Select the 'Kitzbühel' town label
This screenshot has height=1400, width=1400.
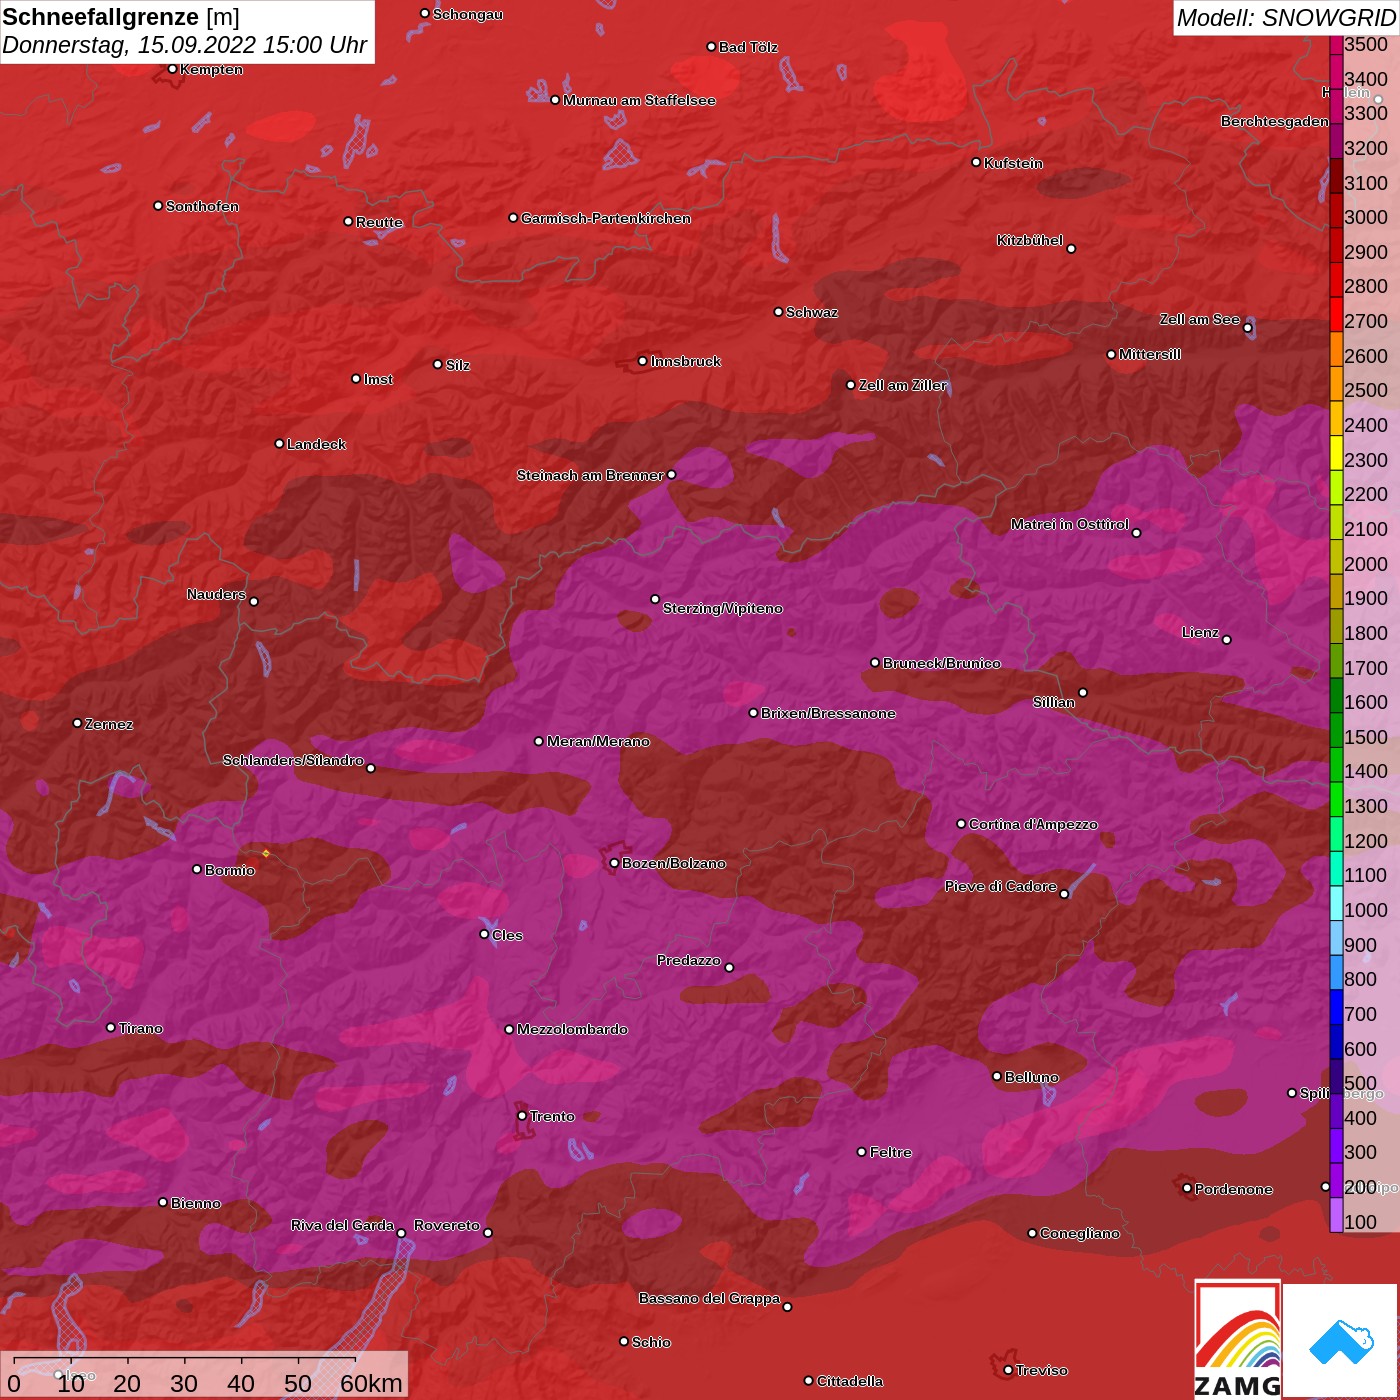click(x=1030, y=240)
